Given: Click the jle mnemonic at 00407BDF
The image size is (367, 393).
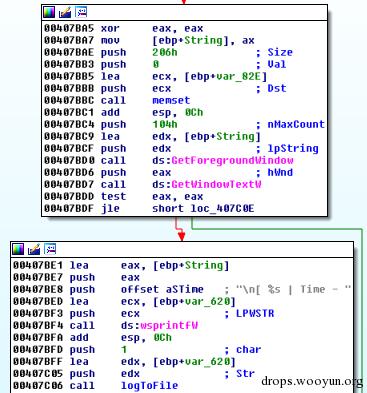Looking at the screenshot, I should click(x=110, y=209).
